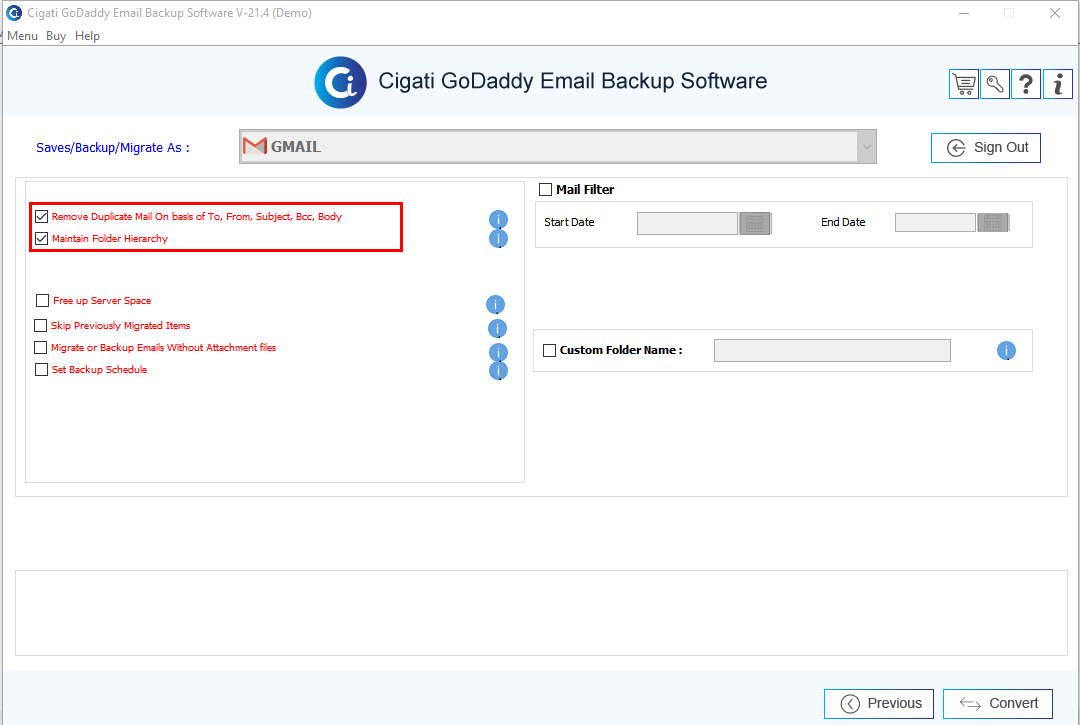Go back with the Previous button
This screenshot has height=725, width=1080.
tap(879, 704)
